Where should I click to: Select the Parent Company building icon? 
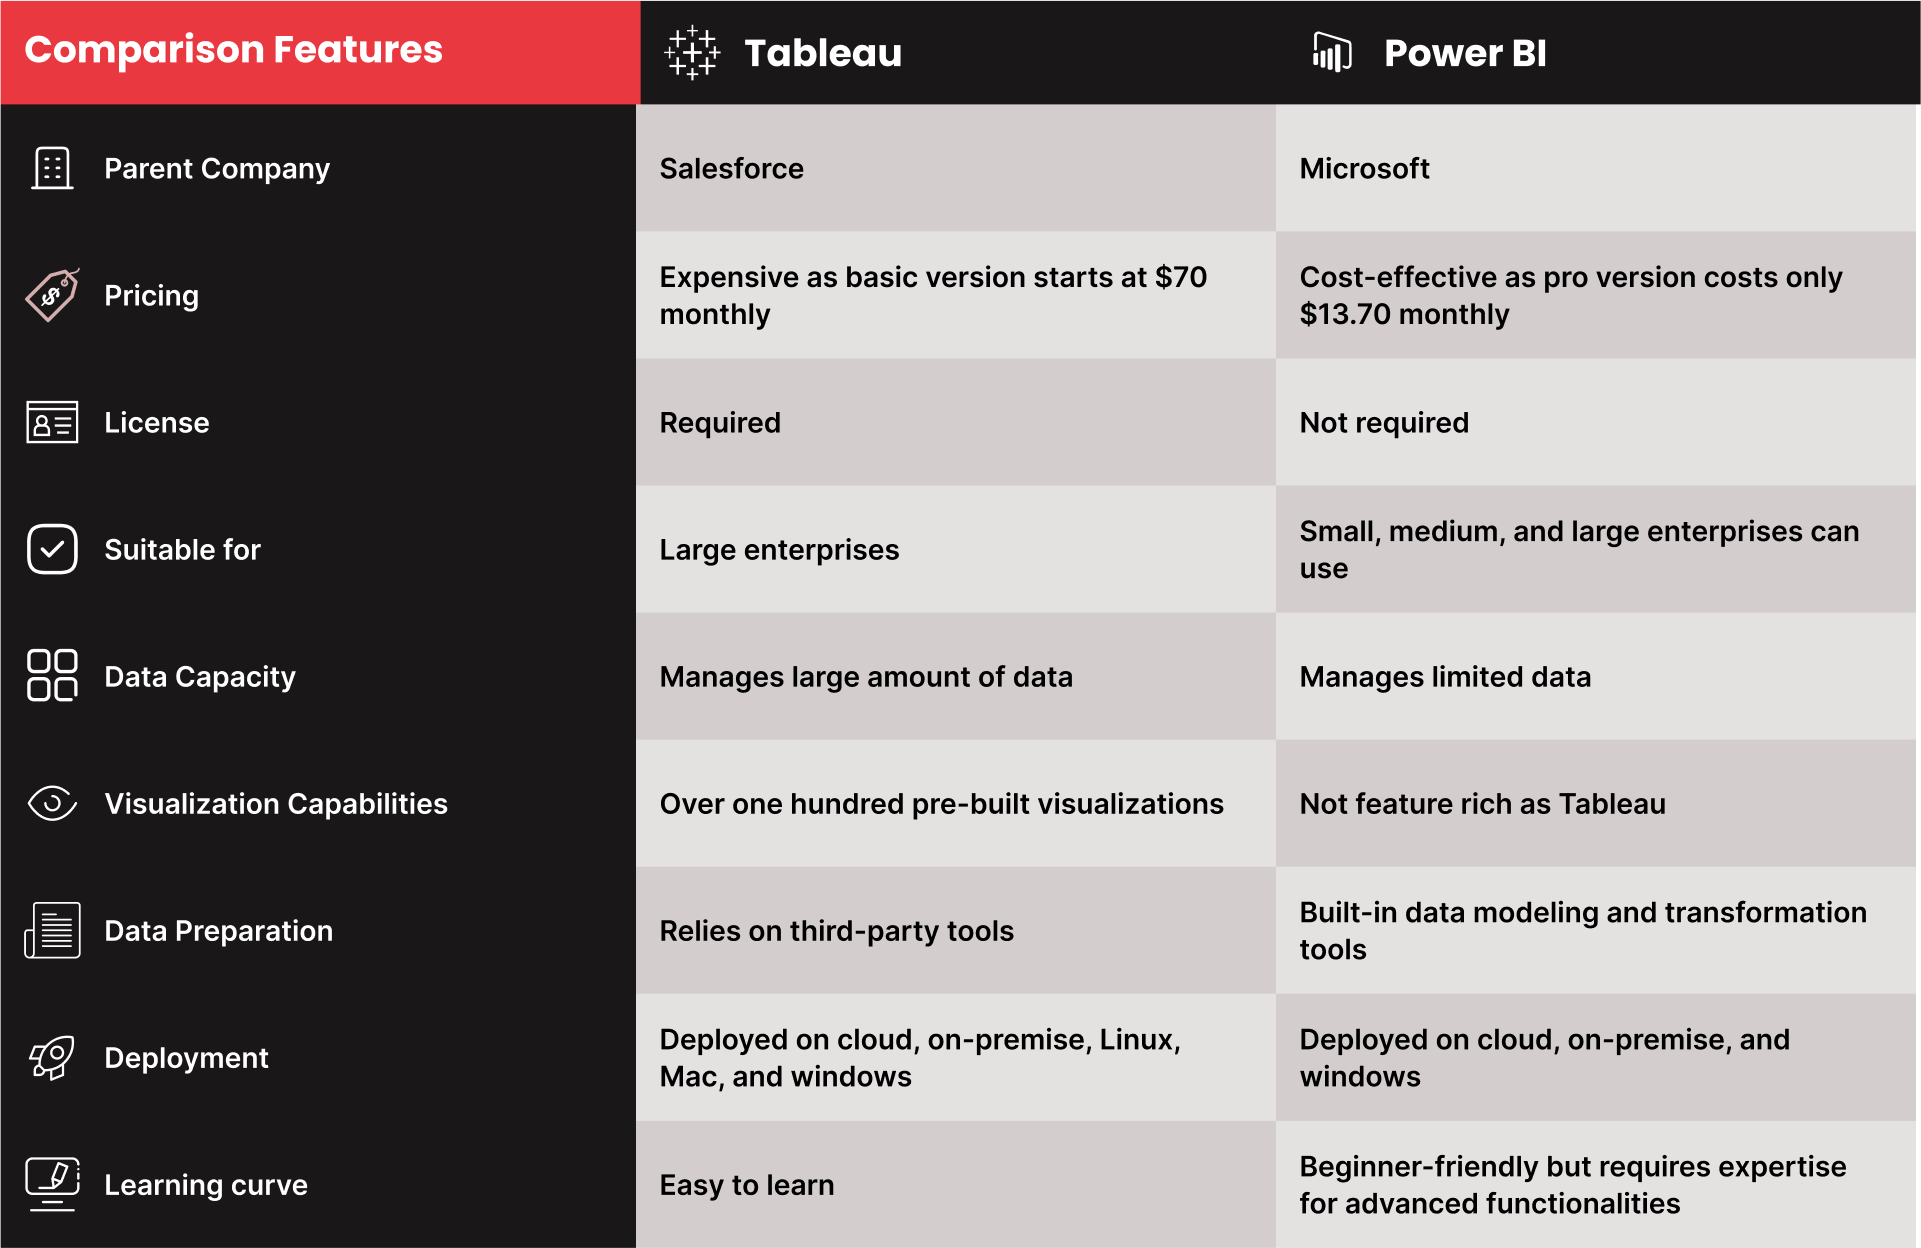[52, 168]
